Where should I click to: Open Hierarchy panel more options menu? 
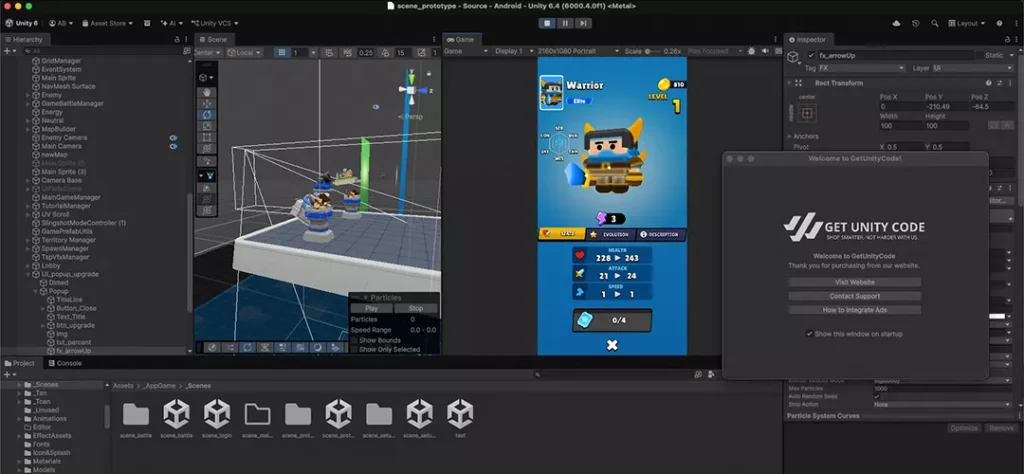185,40
